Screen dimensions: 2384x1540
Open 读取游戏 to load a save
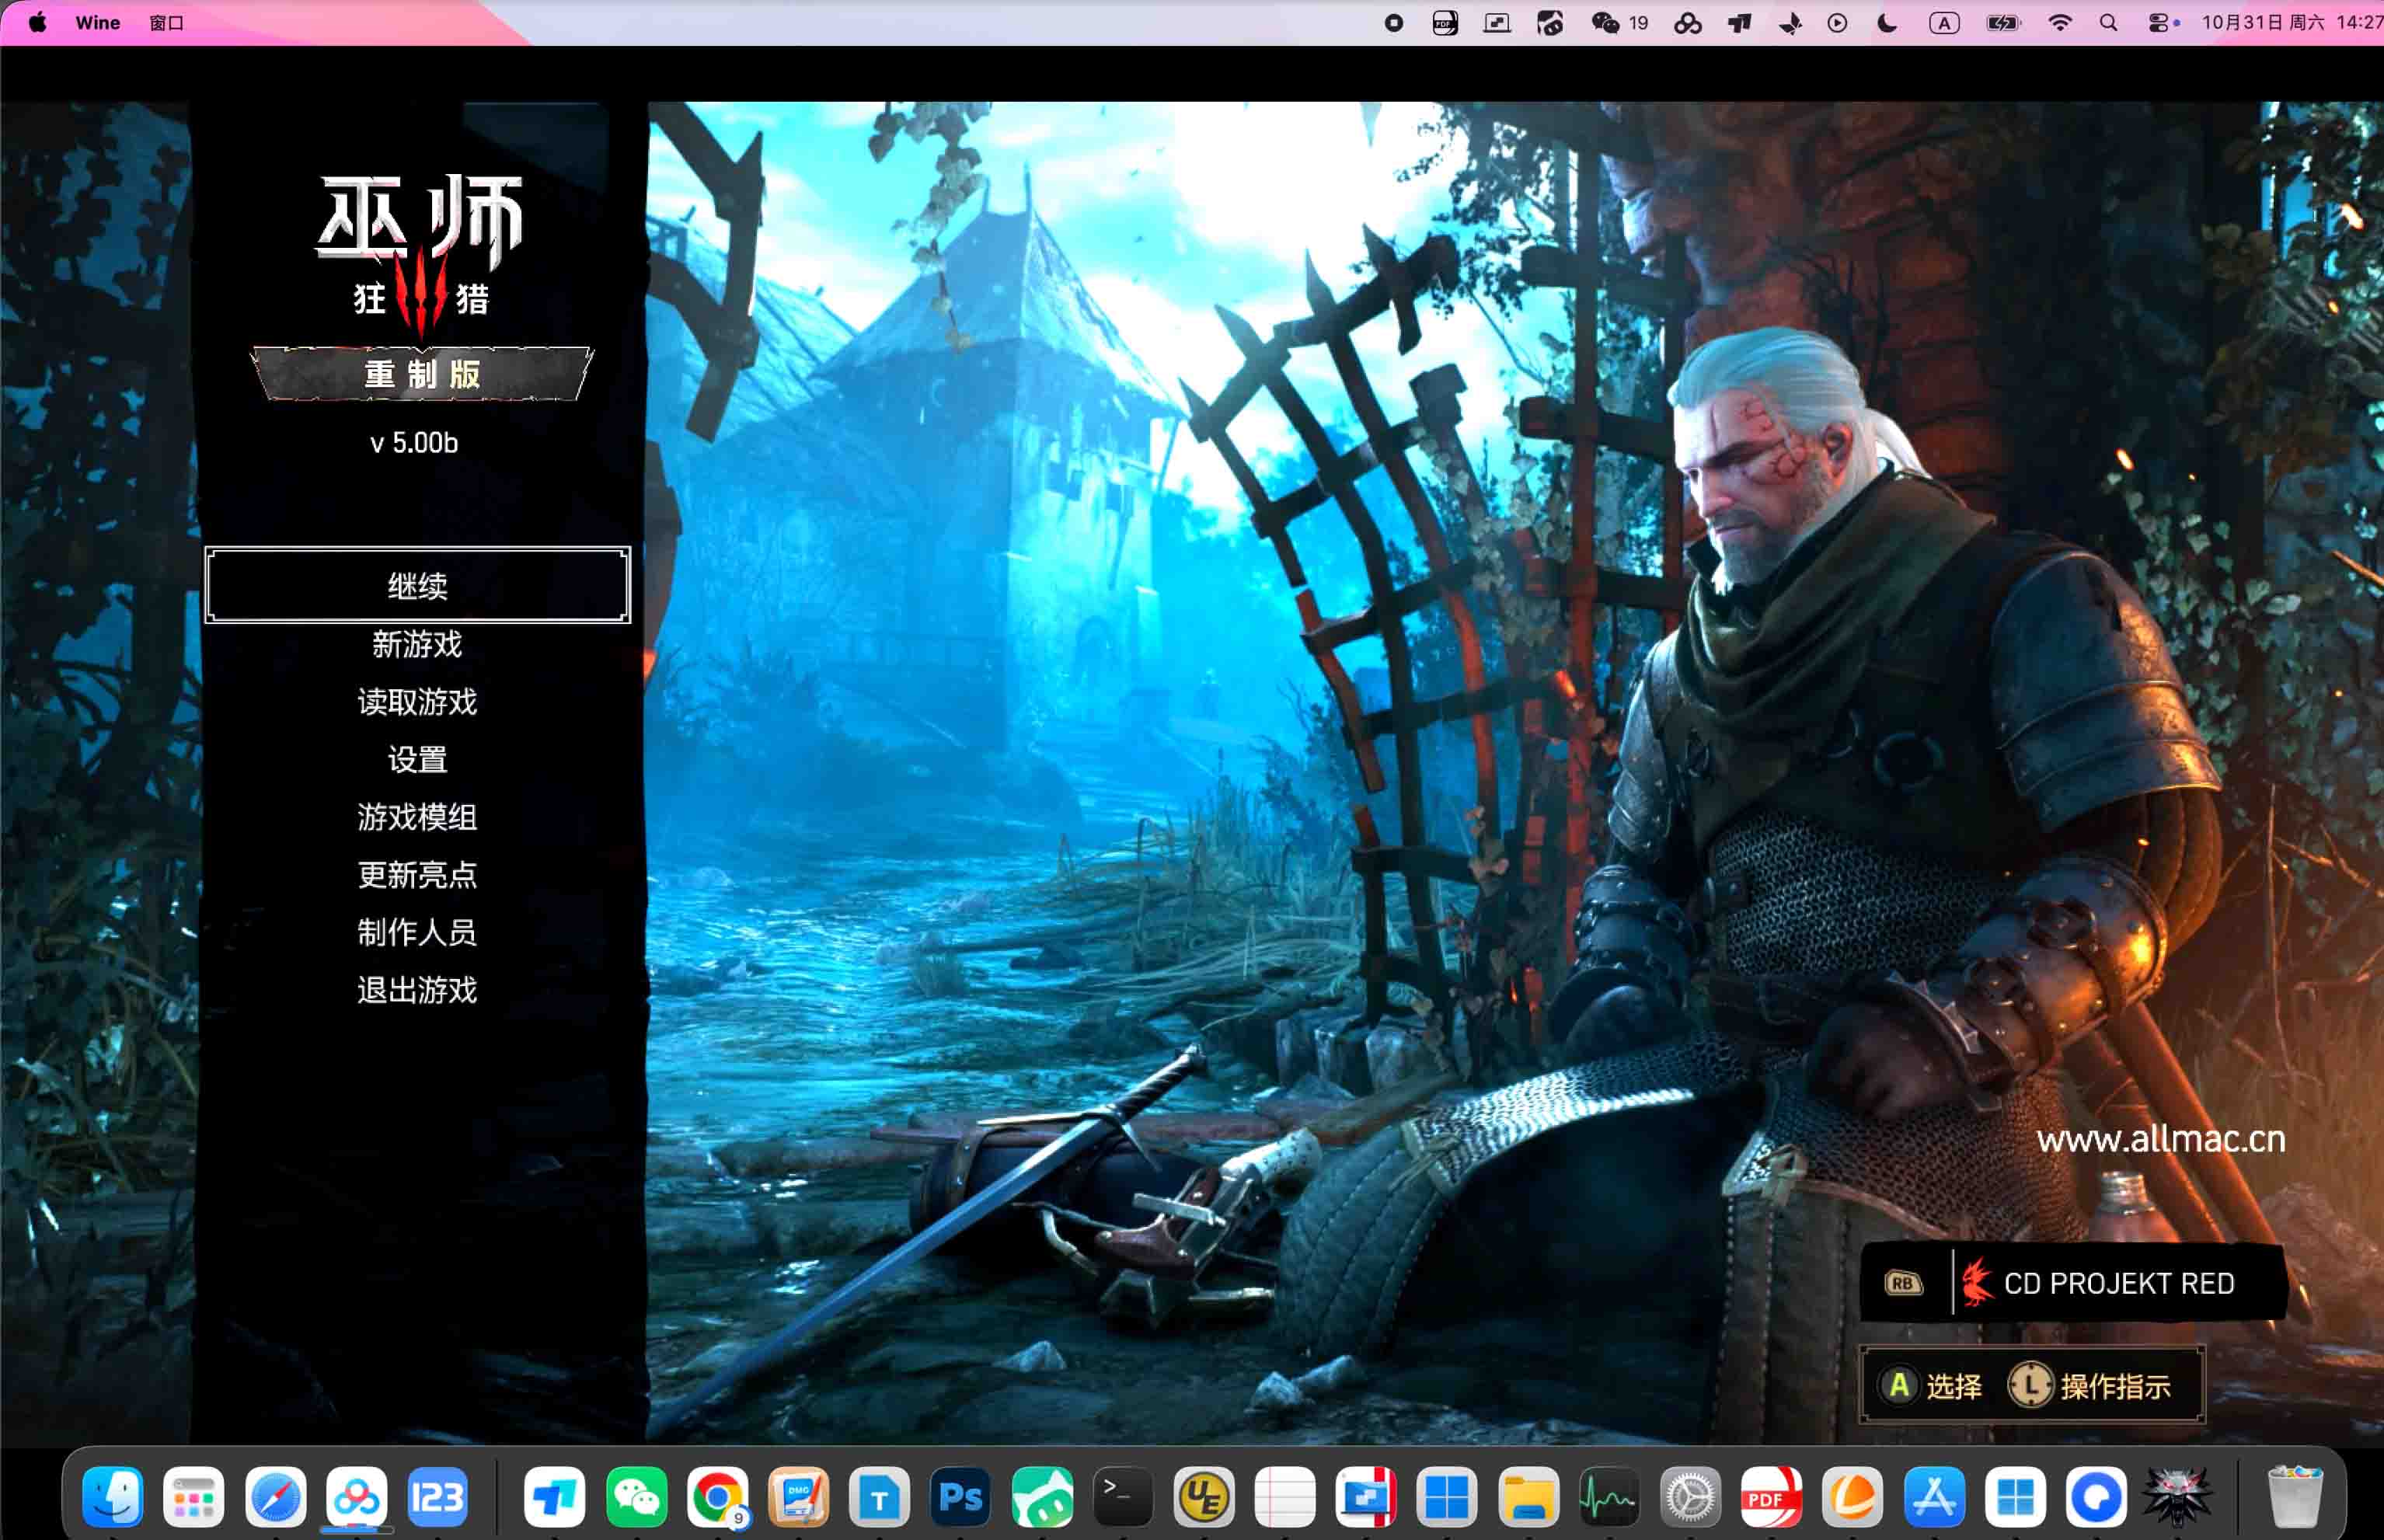click(x=417, y=702)
